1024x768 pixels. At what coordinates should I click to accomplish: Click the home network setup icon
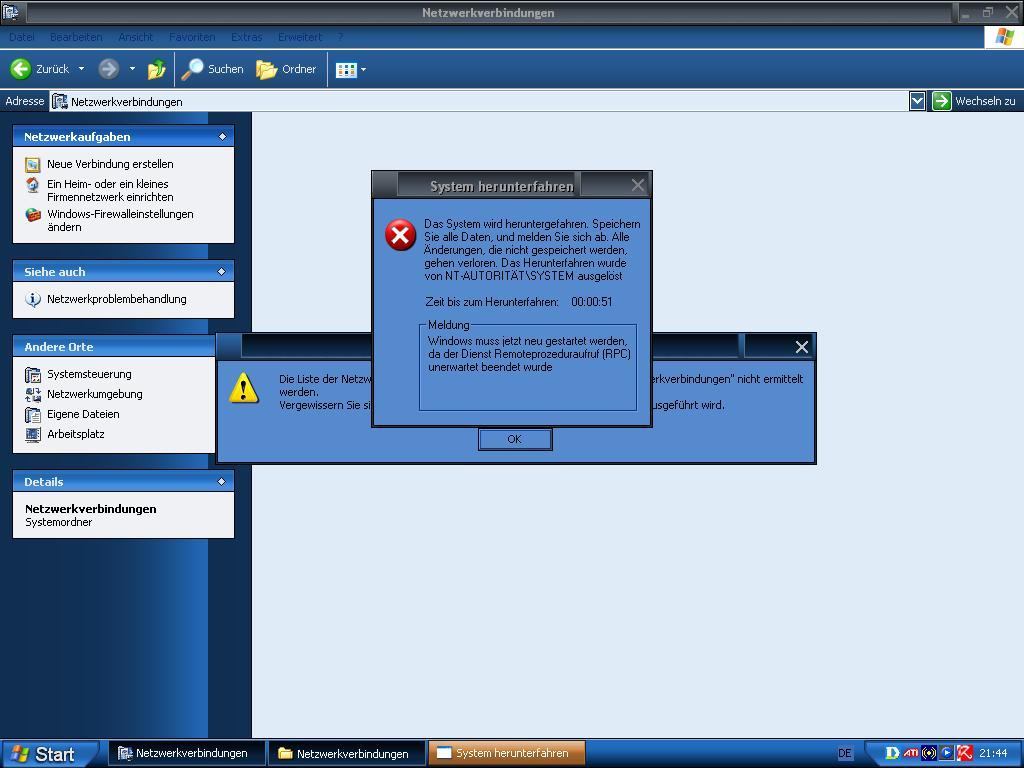(33, 185)
